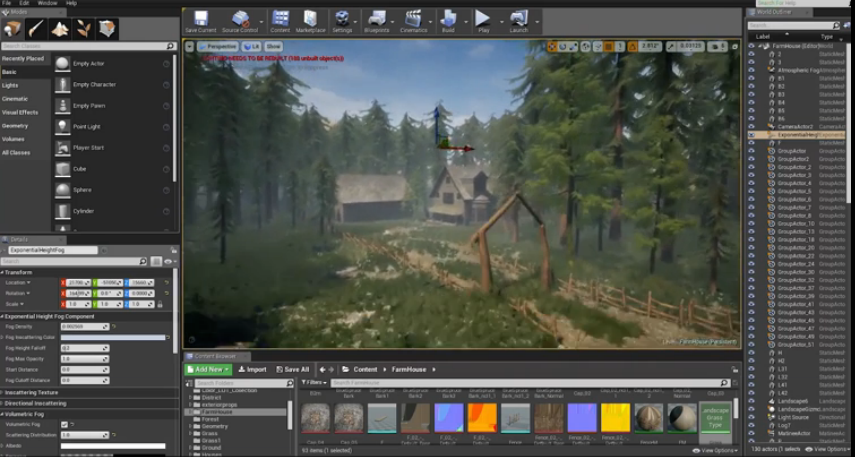This screenshot has width=855, height=457.
Task: Click Search Classes input field
Action: (x=88, y=46)
